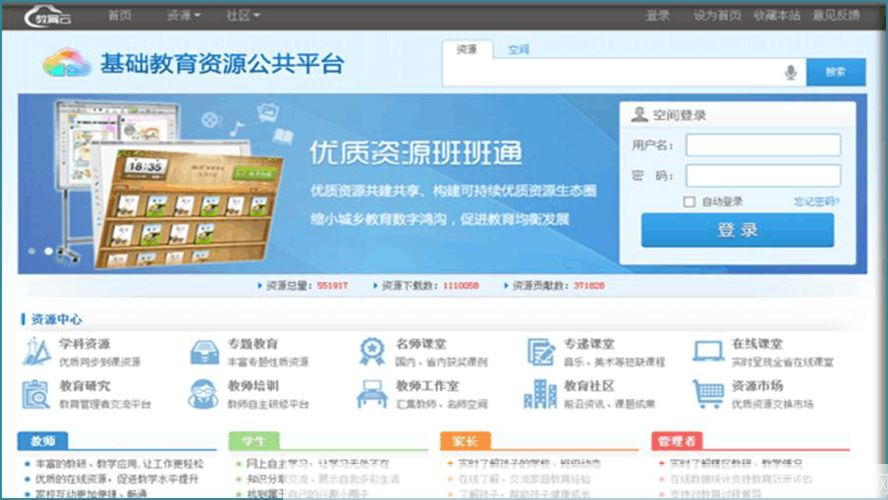Image resolution: width=888 pixels, height=500 pixels.
Task: Open 专题教育 inbox tray icon
Action: tap(204, 352)
